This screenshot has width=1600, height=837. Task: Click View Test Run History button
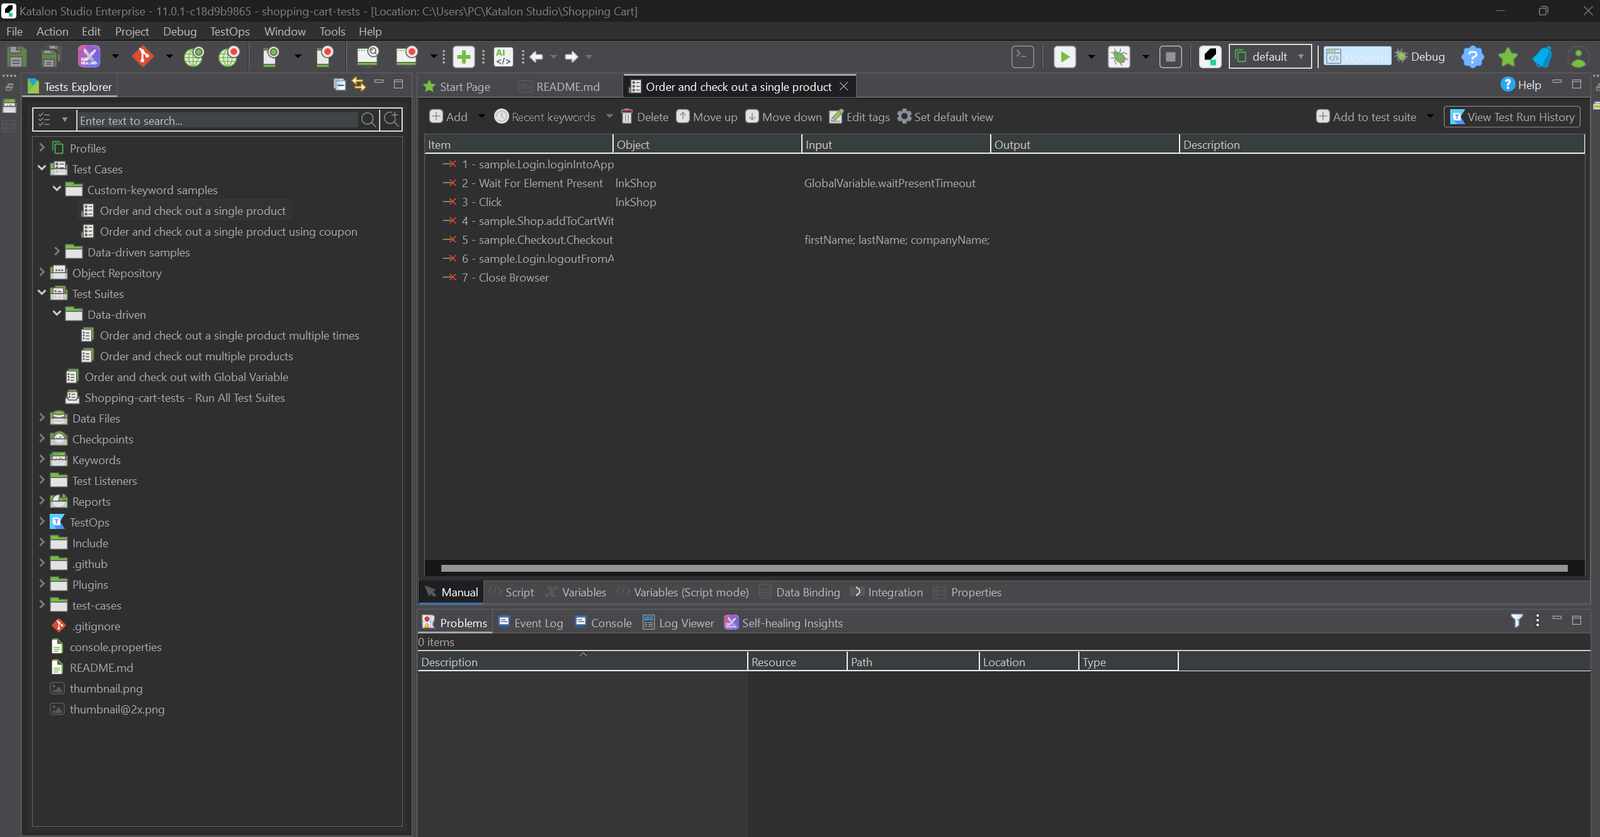pyautogui.click(x=1512, y=117)
